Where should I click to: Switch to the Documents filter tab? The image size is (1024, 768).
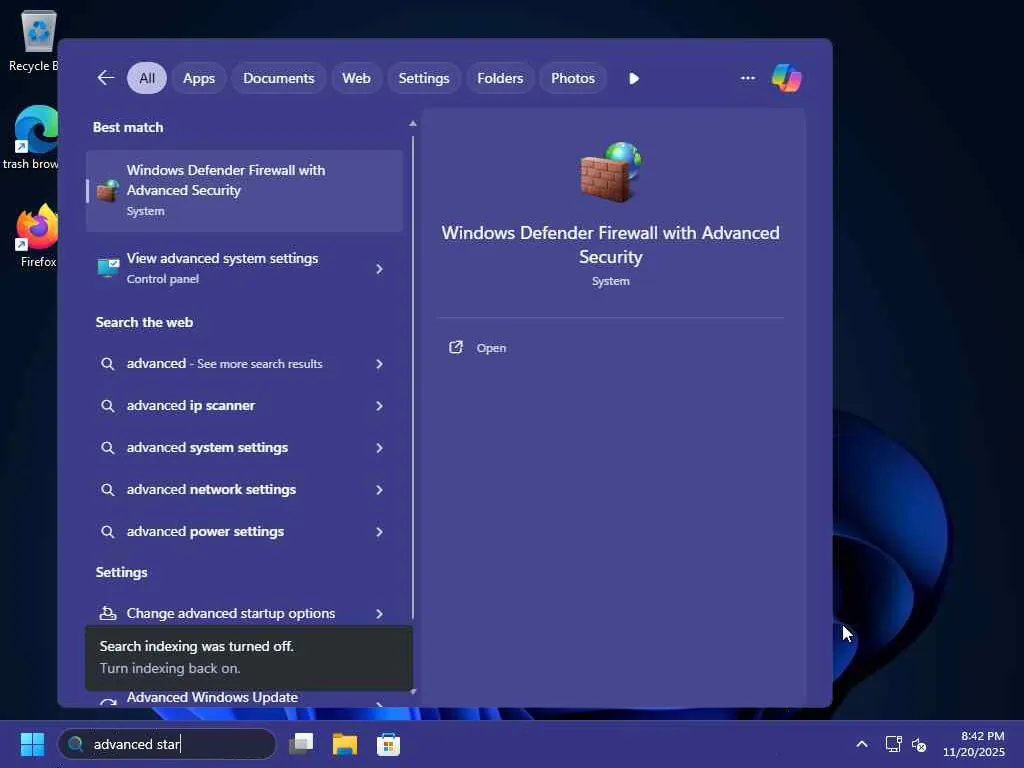click(279, 78)
